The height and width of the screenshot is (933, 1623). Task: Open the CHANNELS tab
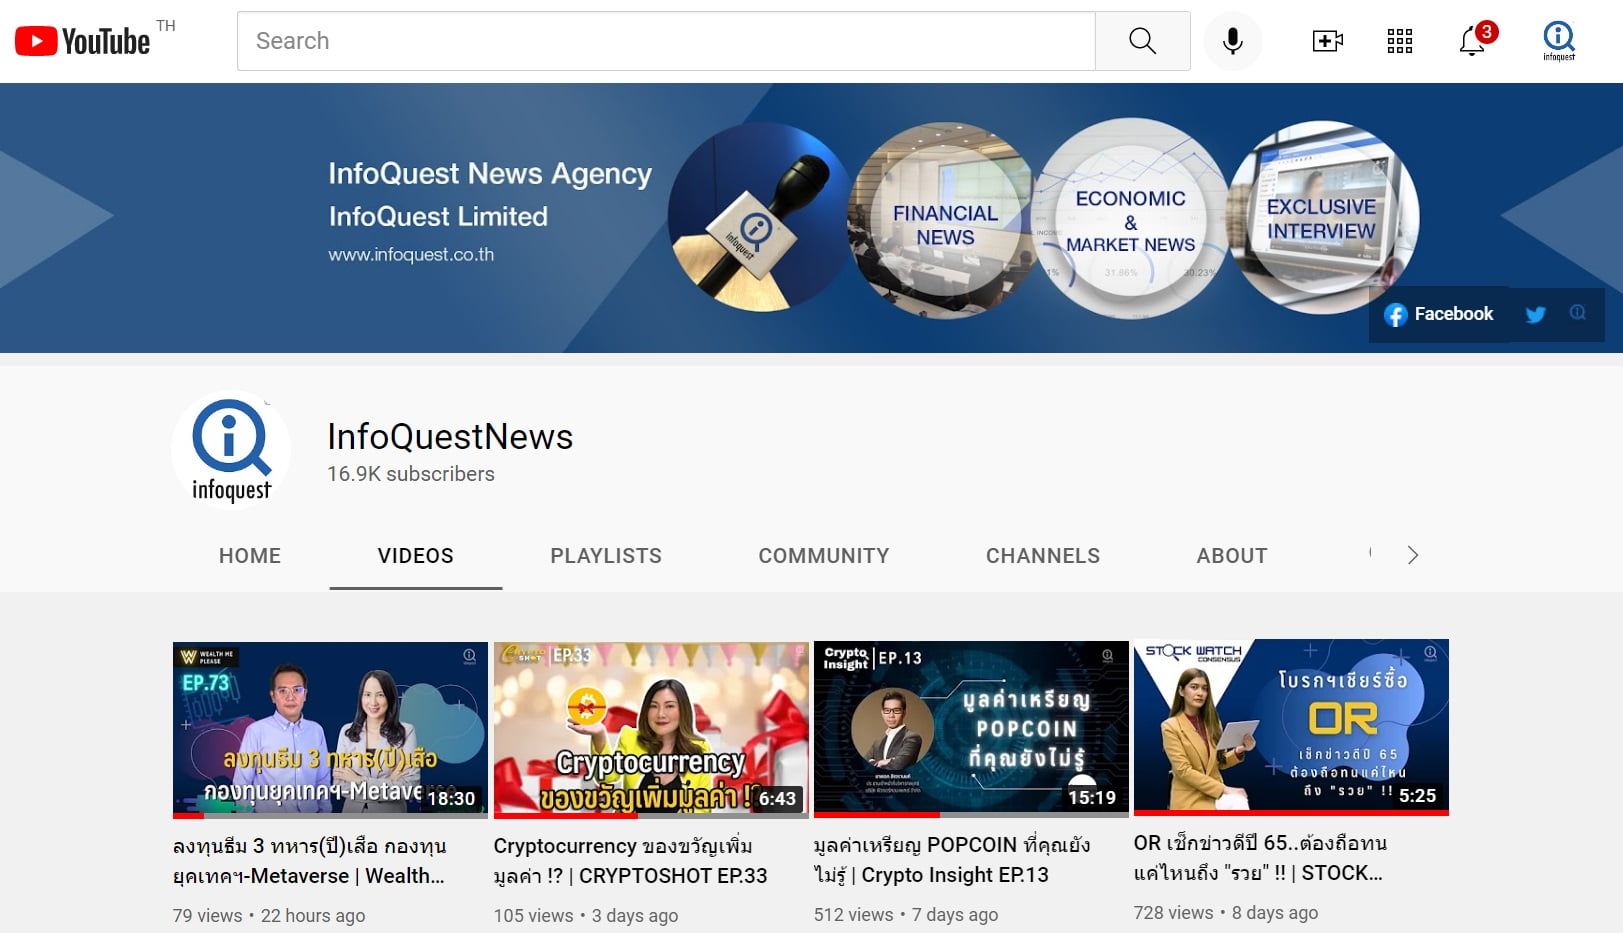1043,556
